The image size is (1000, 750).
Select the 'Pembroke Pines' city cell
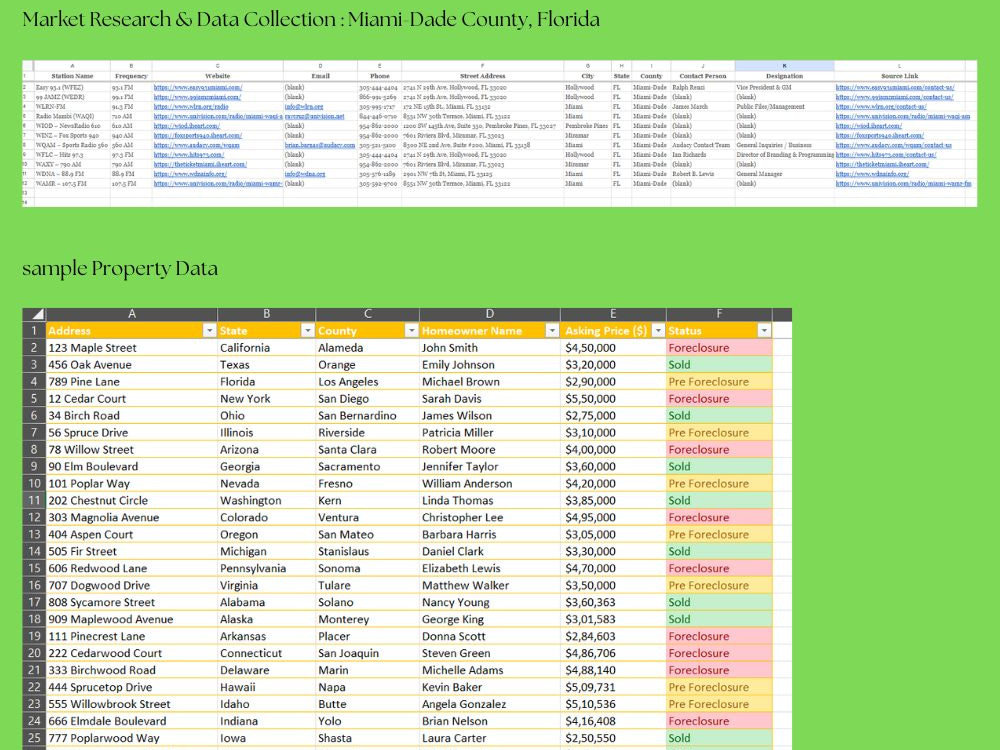[x=587, y=126]
